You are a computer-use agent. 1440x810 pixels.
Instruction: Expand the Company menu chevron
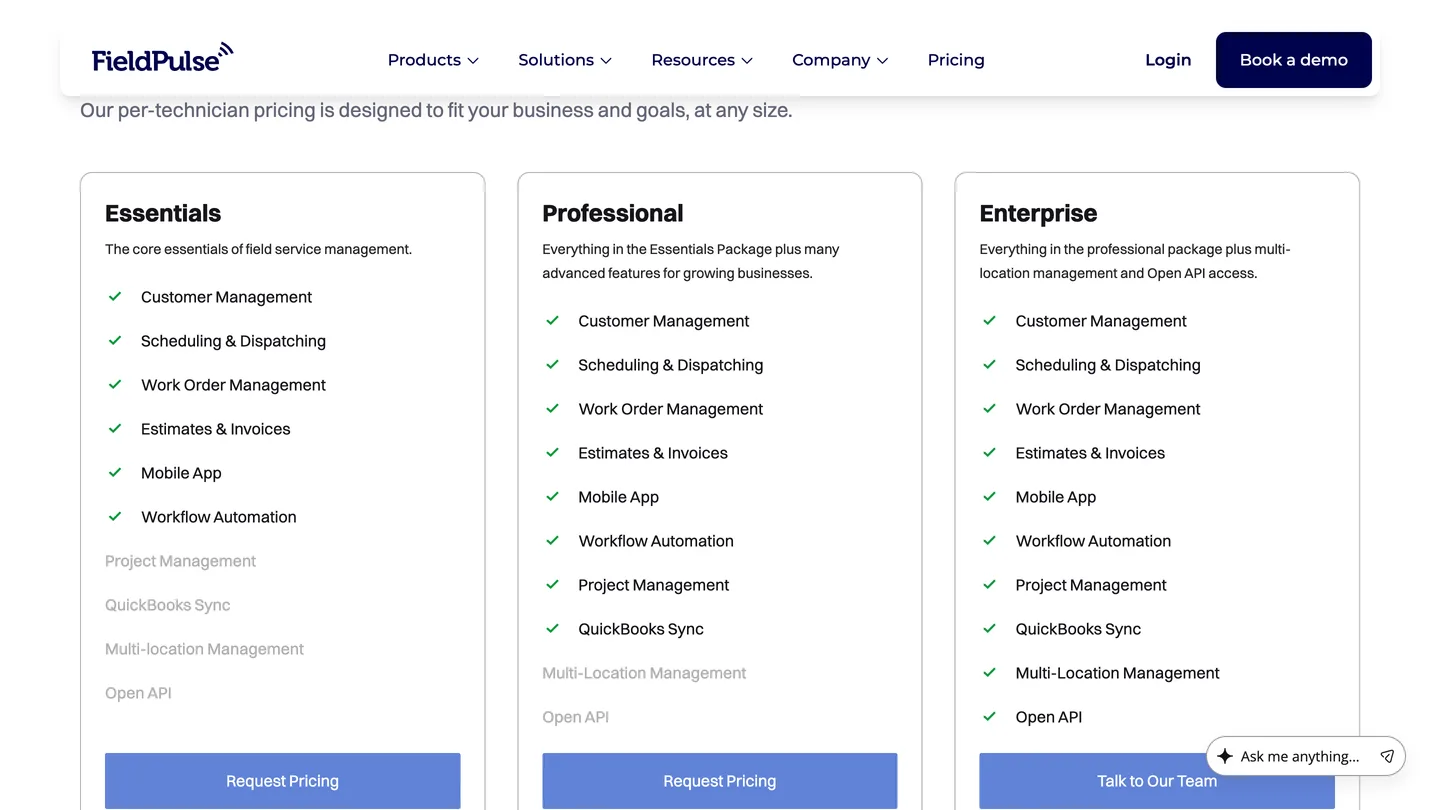[882, 61]
